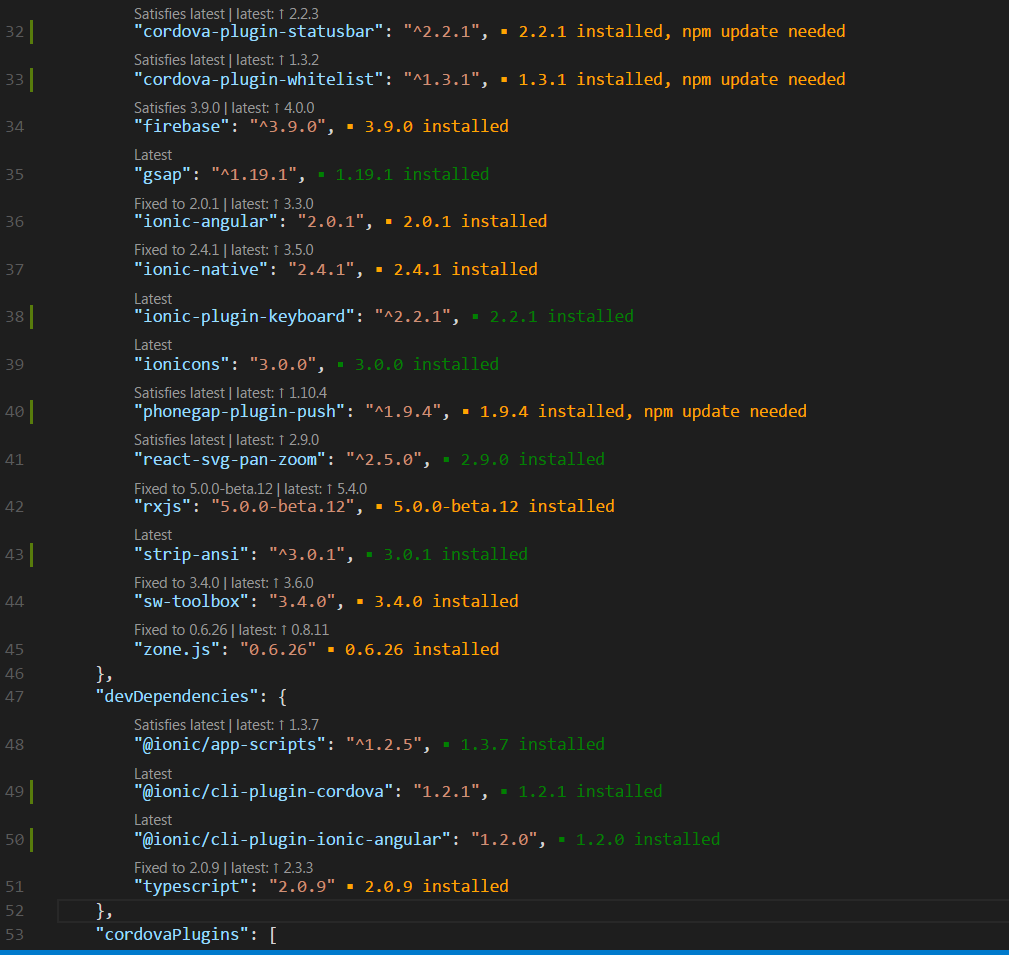The image size is (1009, 955).
Task: Click the "ionic-native" key
Action: 201,269
